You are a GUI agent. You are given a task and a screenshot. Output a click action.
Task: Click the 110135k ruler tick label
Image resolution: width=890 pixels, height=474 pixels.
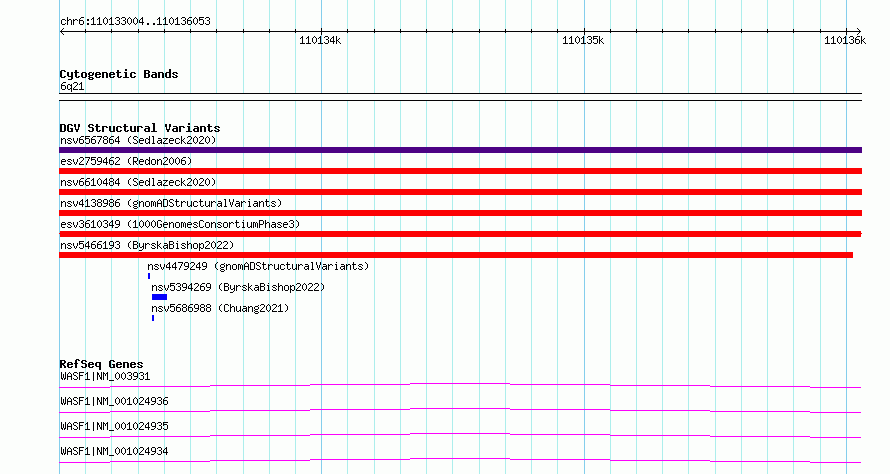point(583,40)
